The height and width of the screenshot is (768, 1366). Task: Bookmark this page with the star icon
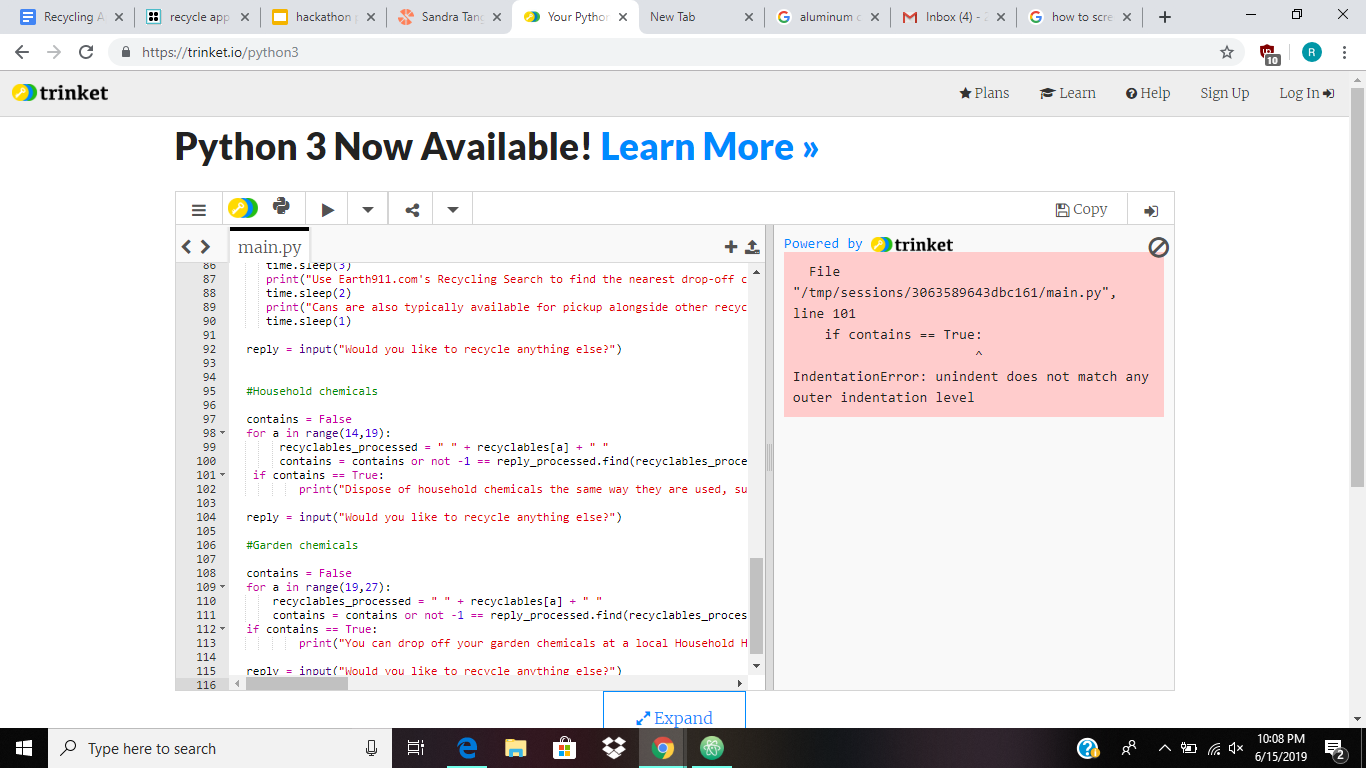[x=1227, y=52]
